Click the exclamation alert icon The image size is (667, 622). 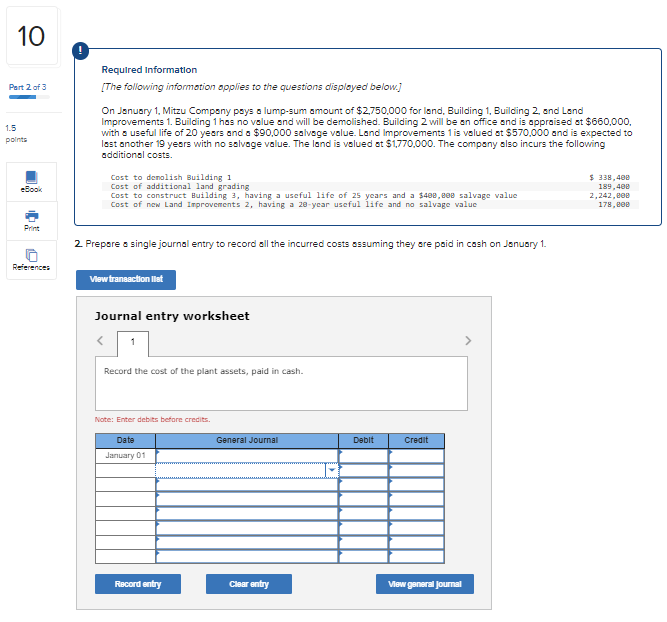click(x=80, y=51)
